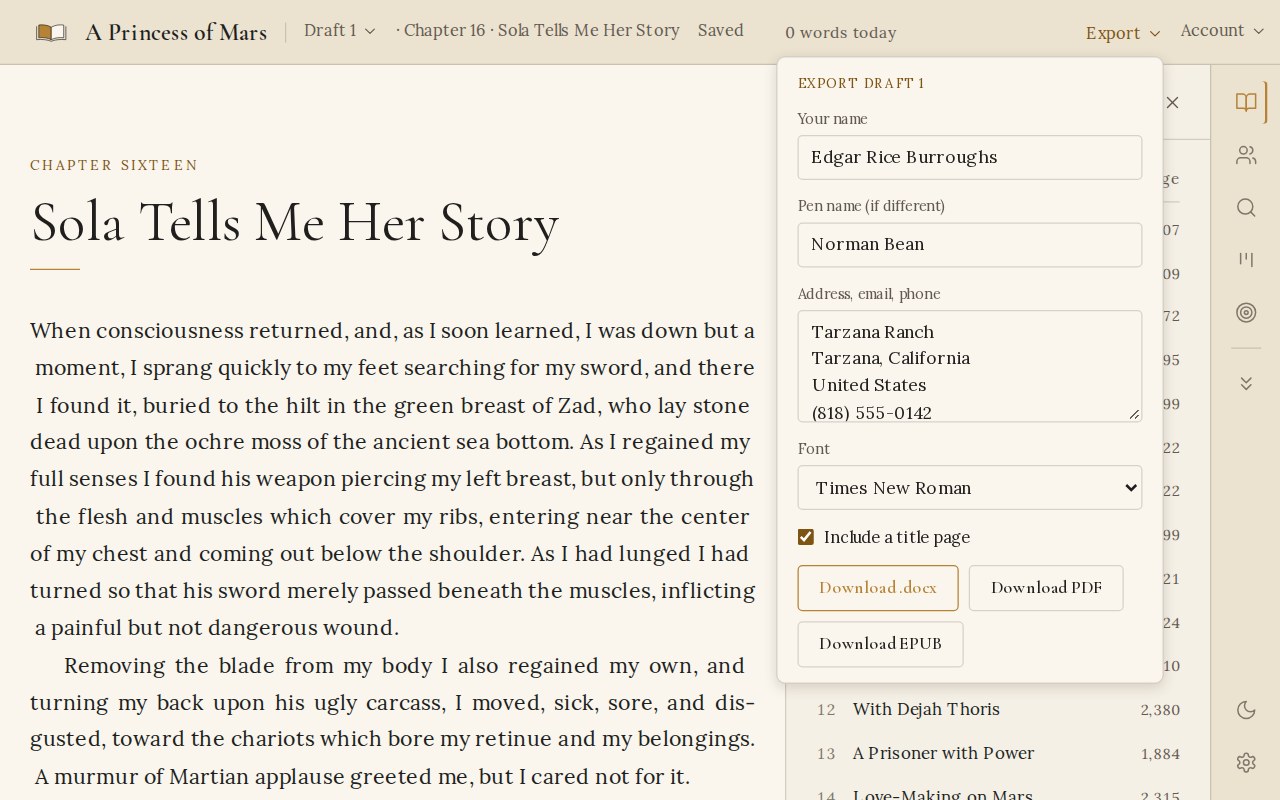The width and height of the screenshot is (1280, 800).
Task: Open the chapters book icon in sidebar
Action: tap(1246, 102)
